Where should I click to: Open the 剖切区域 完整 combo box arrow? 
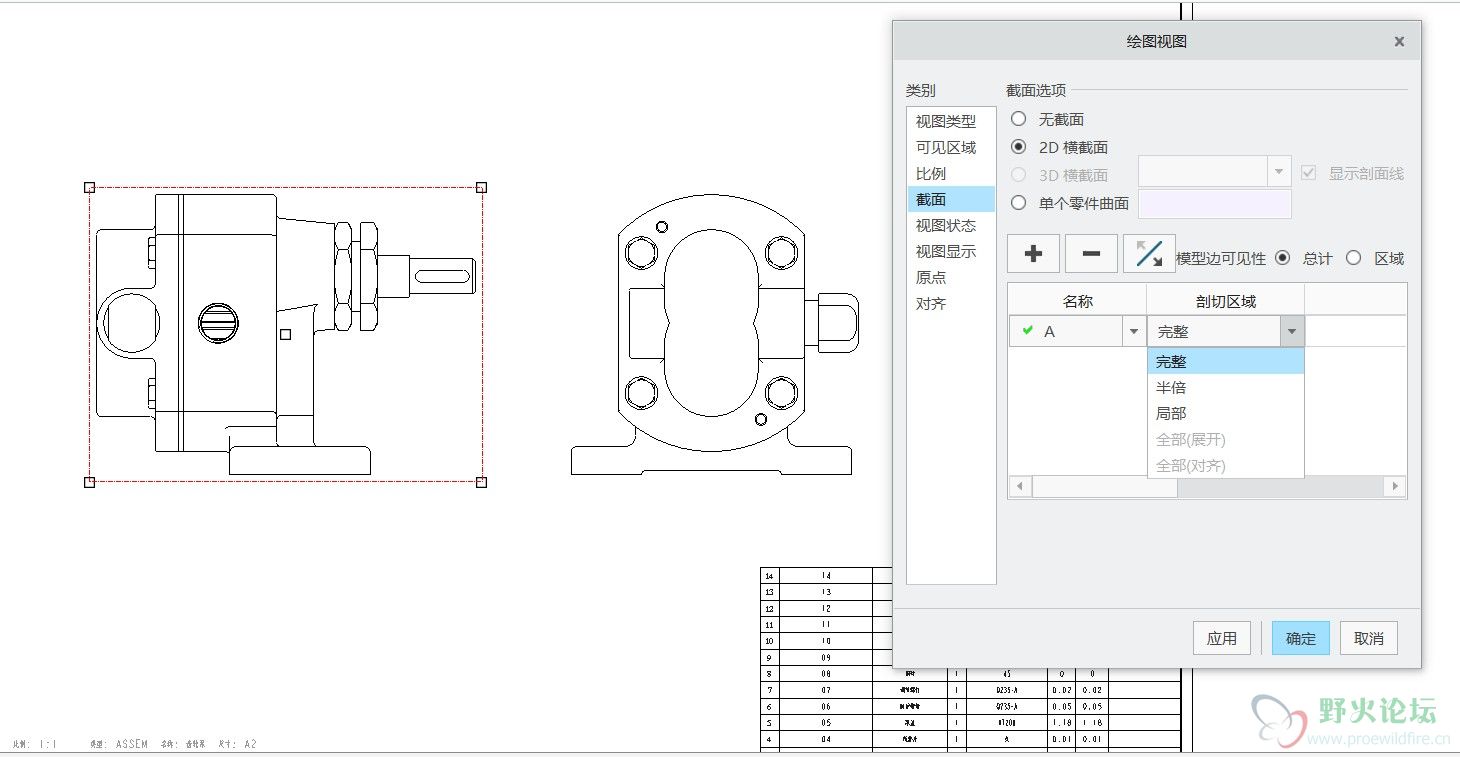pyautogui.click(x=1292, y=331)
